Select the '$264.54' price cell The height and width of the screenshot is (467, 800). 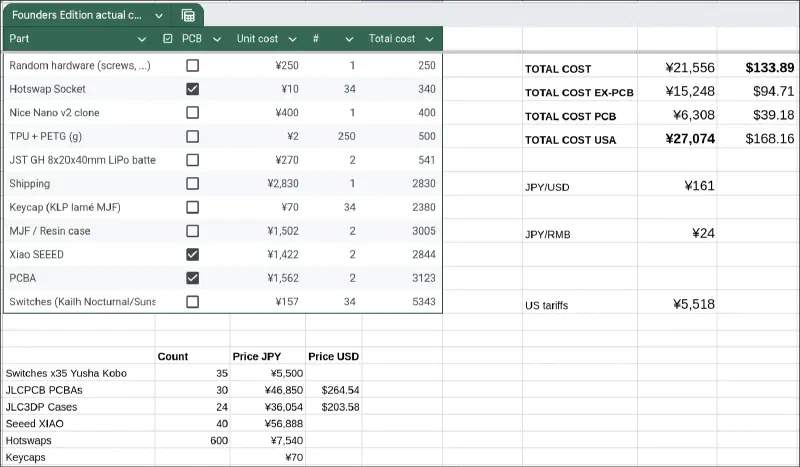point(340,390)
